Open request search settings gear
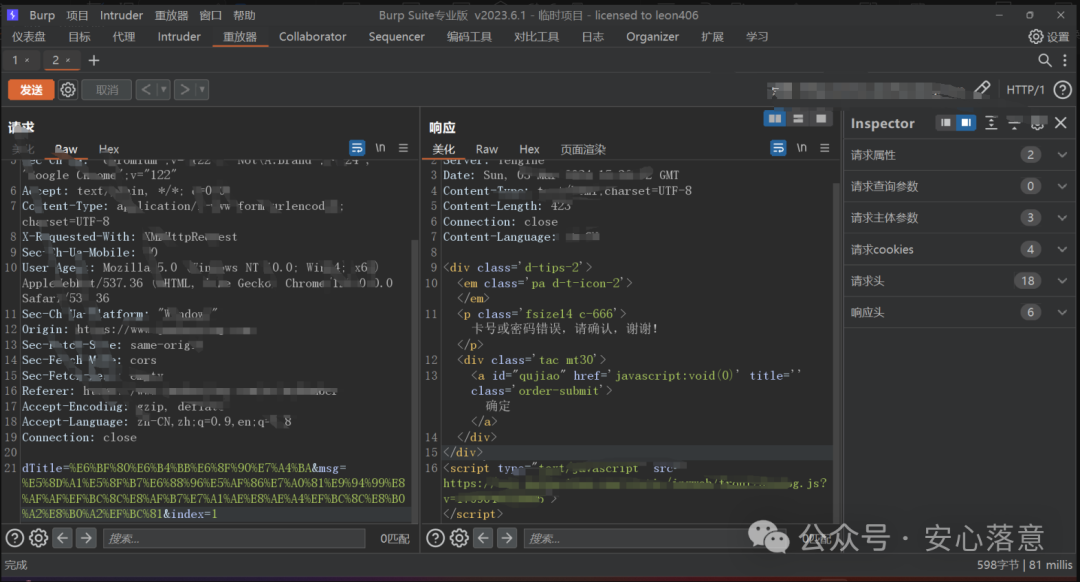Image resolution: width=1080 pixels, height=582 pixels. [39, 538]
